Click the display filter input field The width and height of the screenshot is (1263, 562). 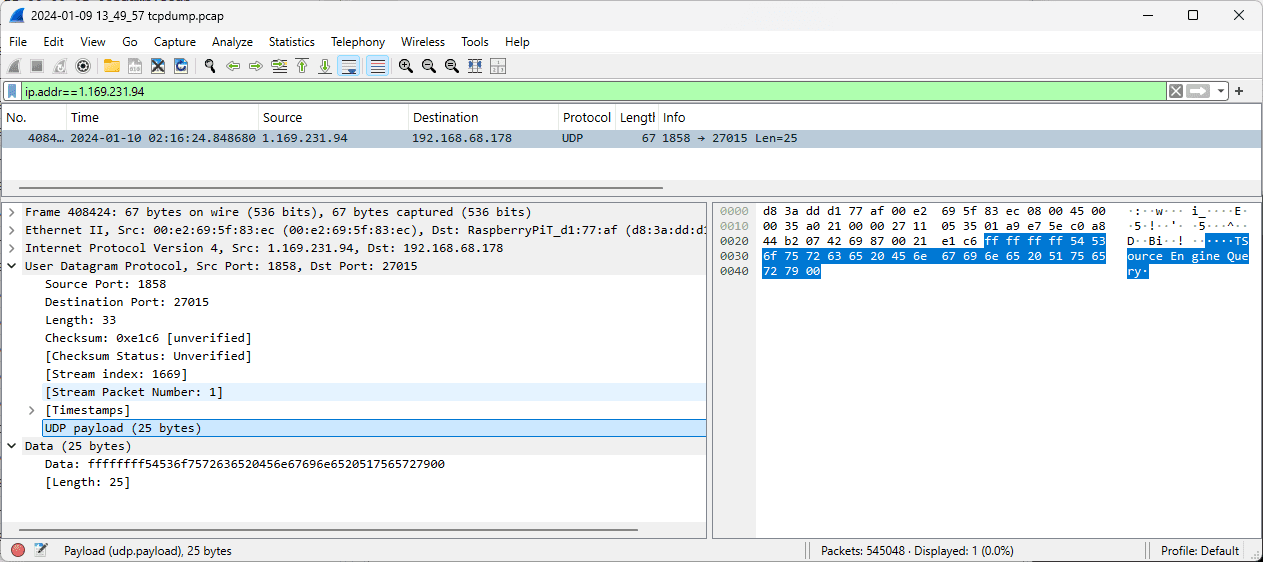click(x=593, y=91)
